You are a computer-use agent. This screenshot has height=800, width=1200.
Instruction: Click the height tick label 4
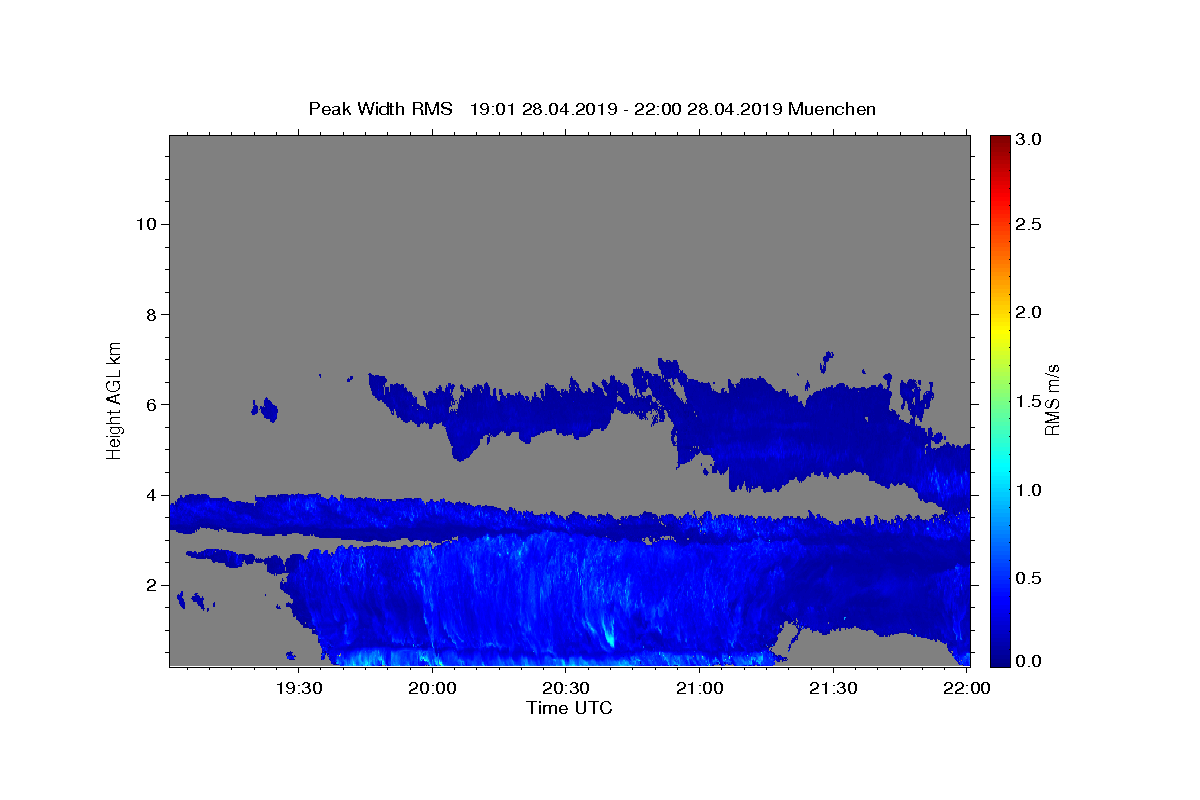coord(152,495)
